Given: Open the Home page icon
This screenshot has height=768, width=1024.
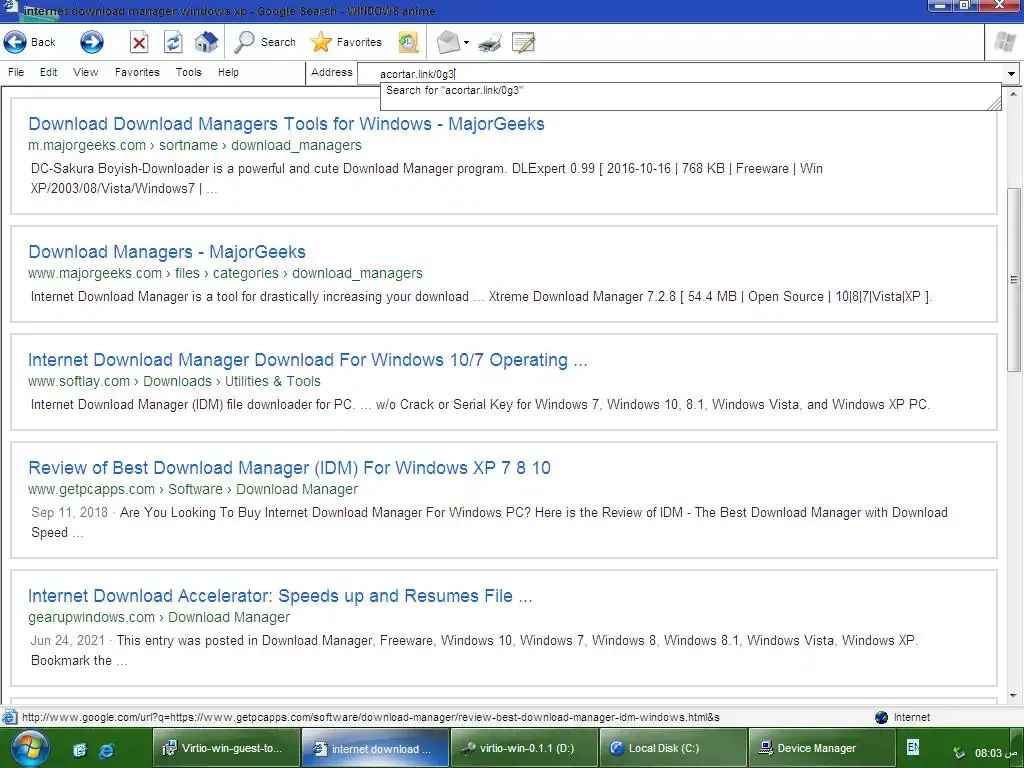Looking at the screenshot, I should pyautogui.click(x=206, y=42).
